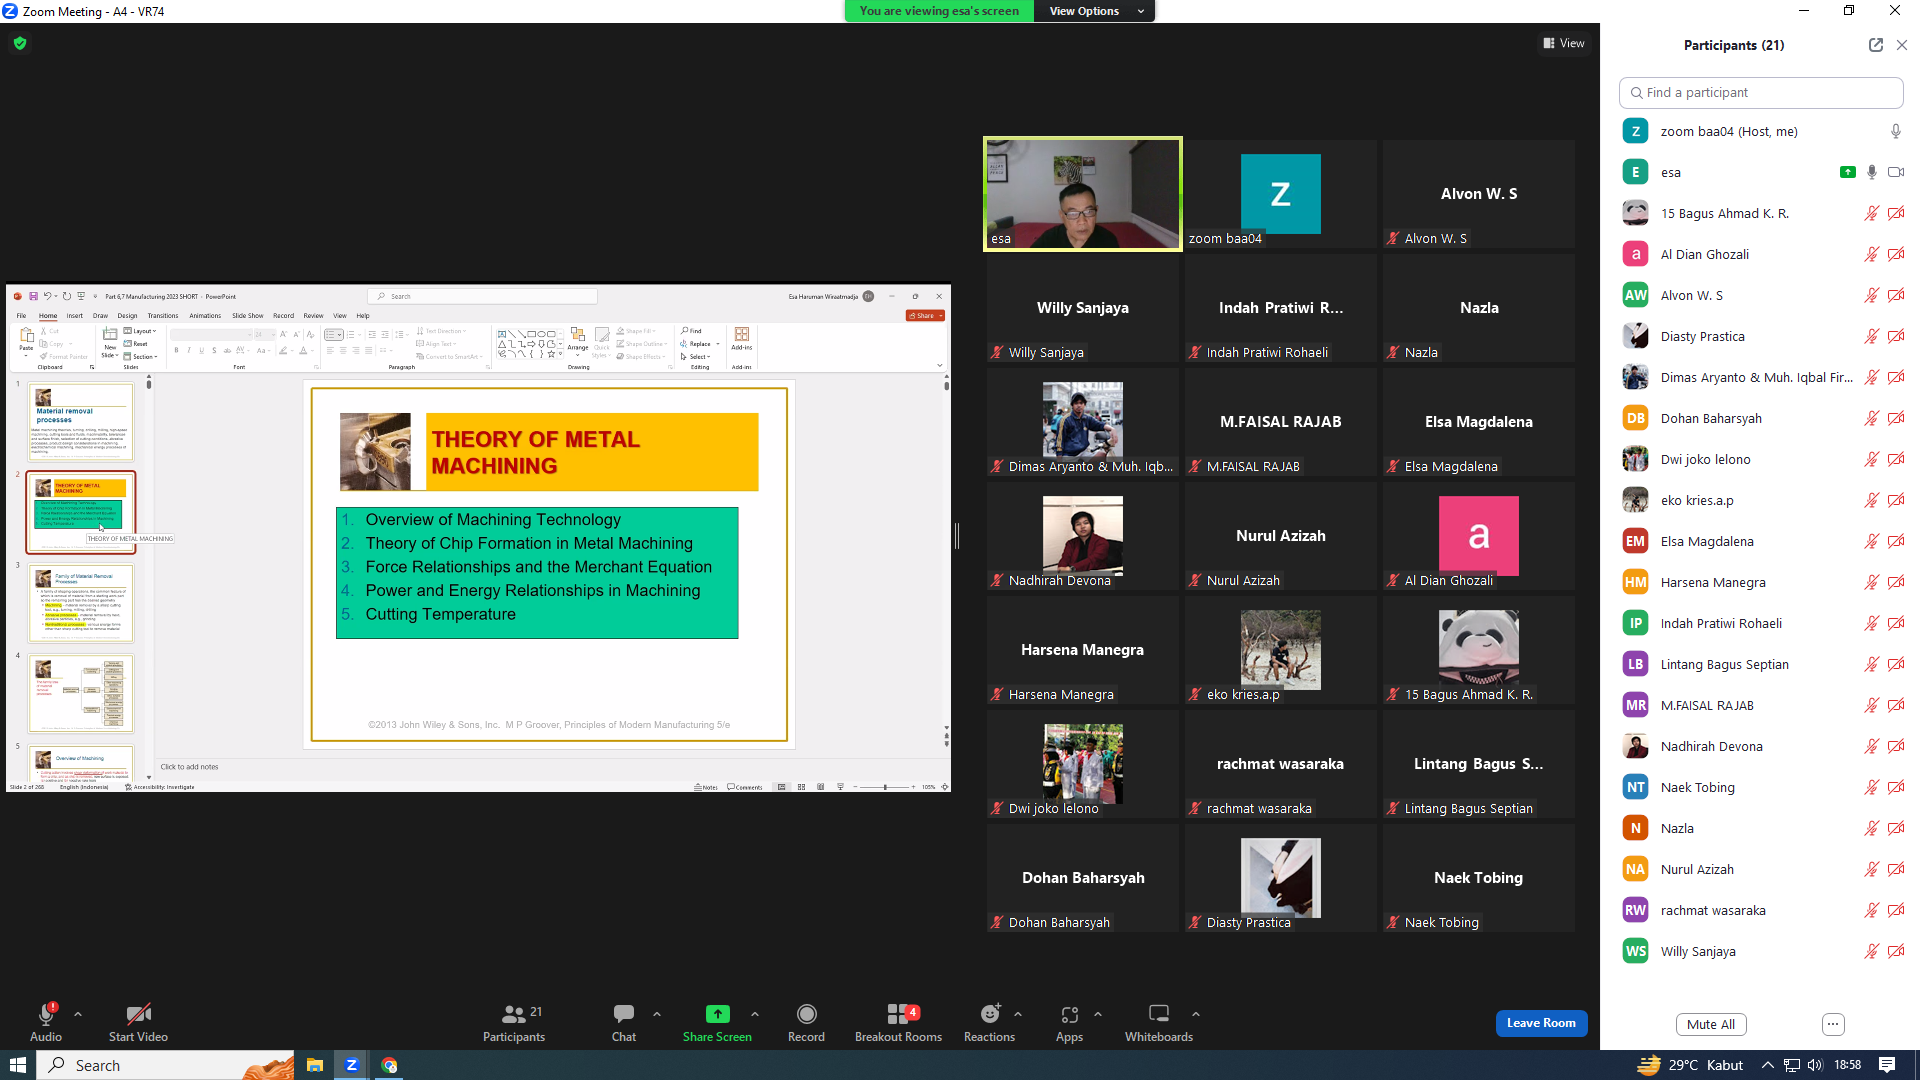Click the PowerPoint title bar Search box
Viewport: 1920px width, 1080px height.
click(x=483, y=296)
